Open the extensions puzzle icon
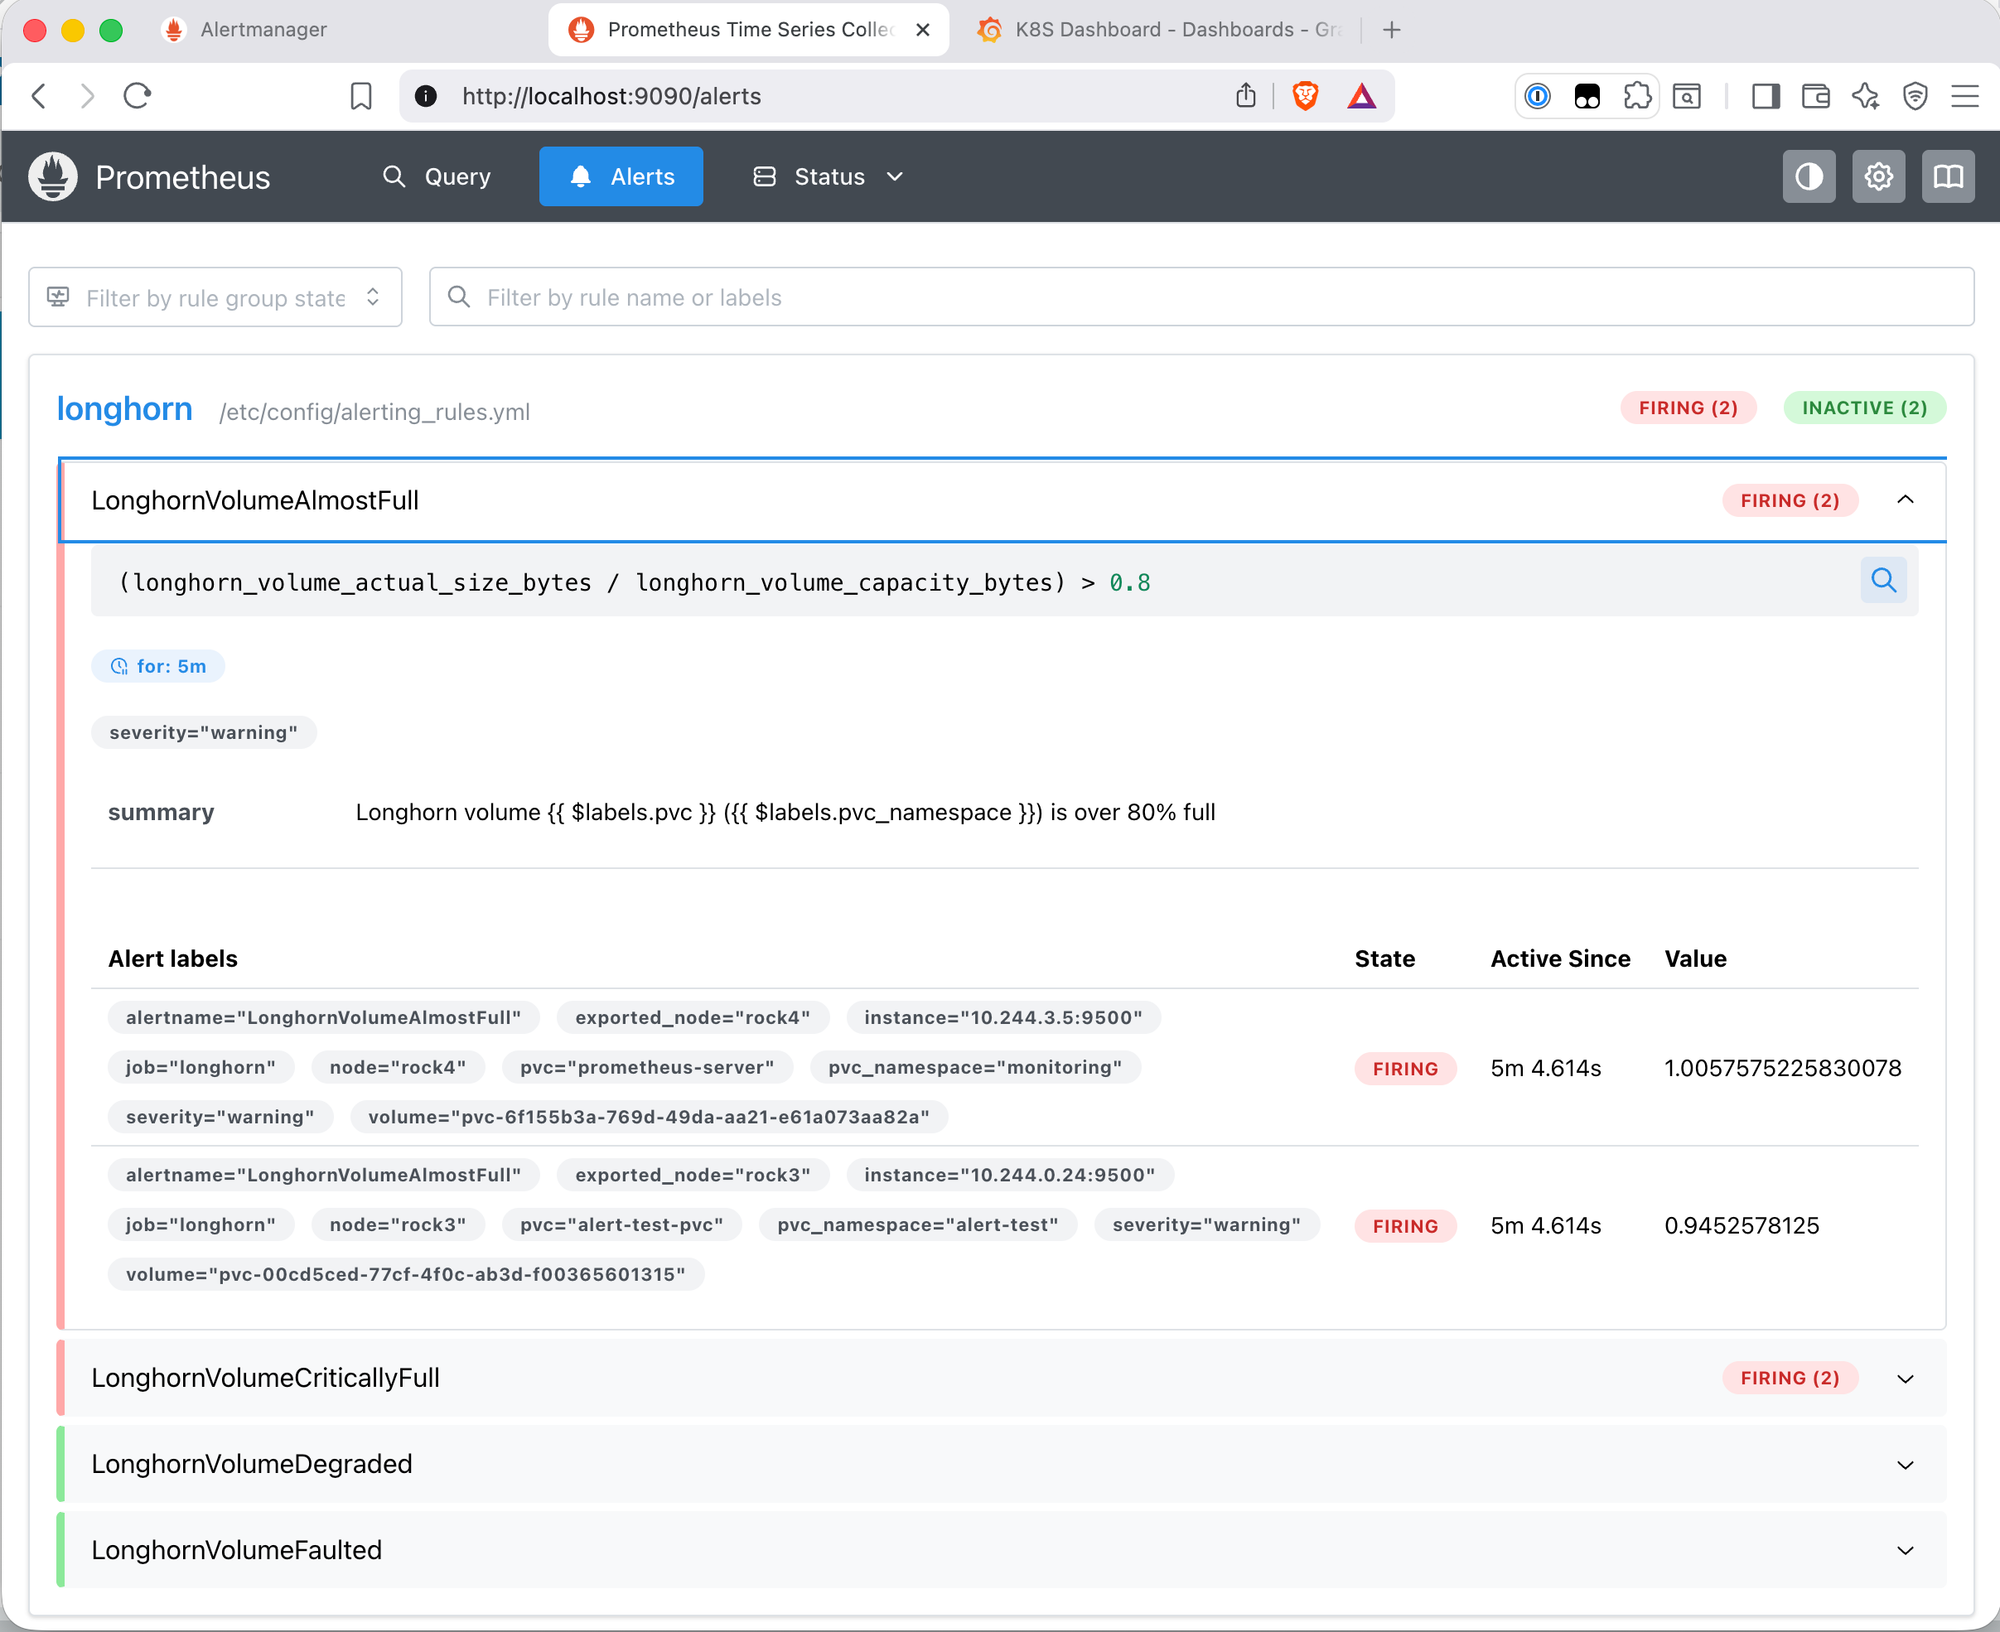 pos(1637,96)
